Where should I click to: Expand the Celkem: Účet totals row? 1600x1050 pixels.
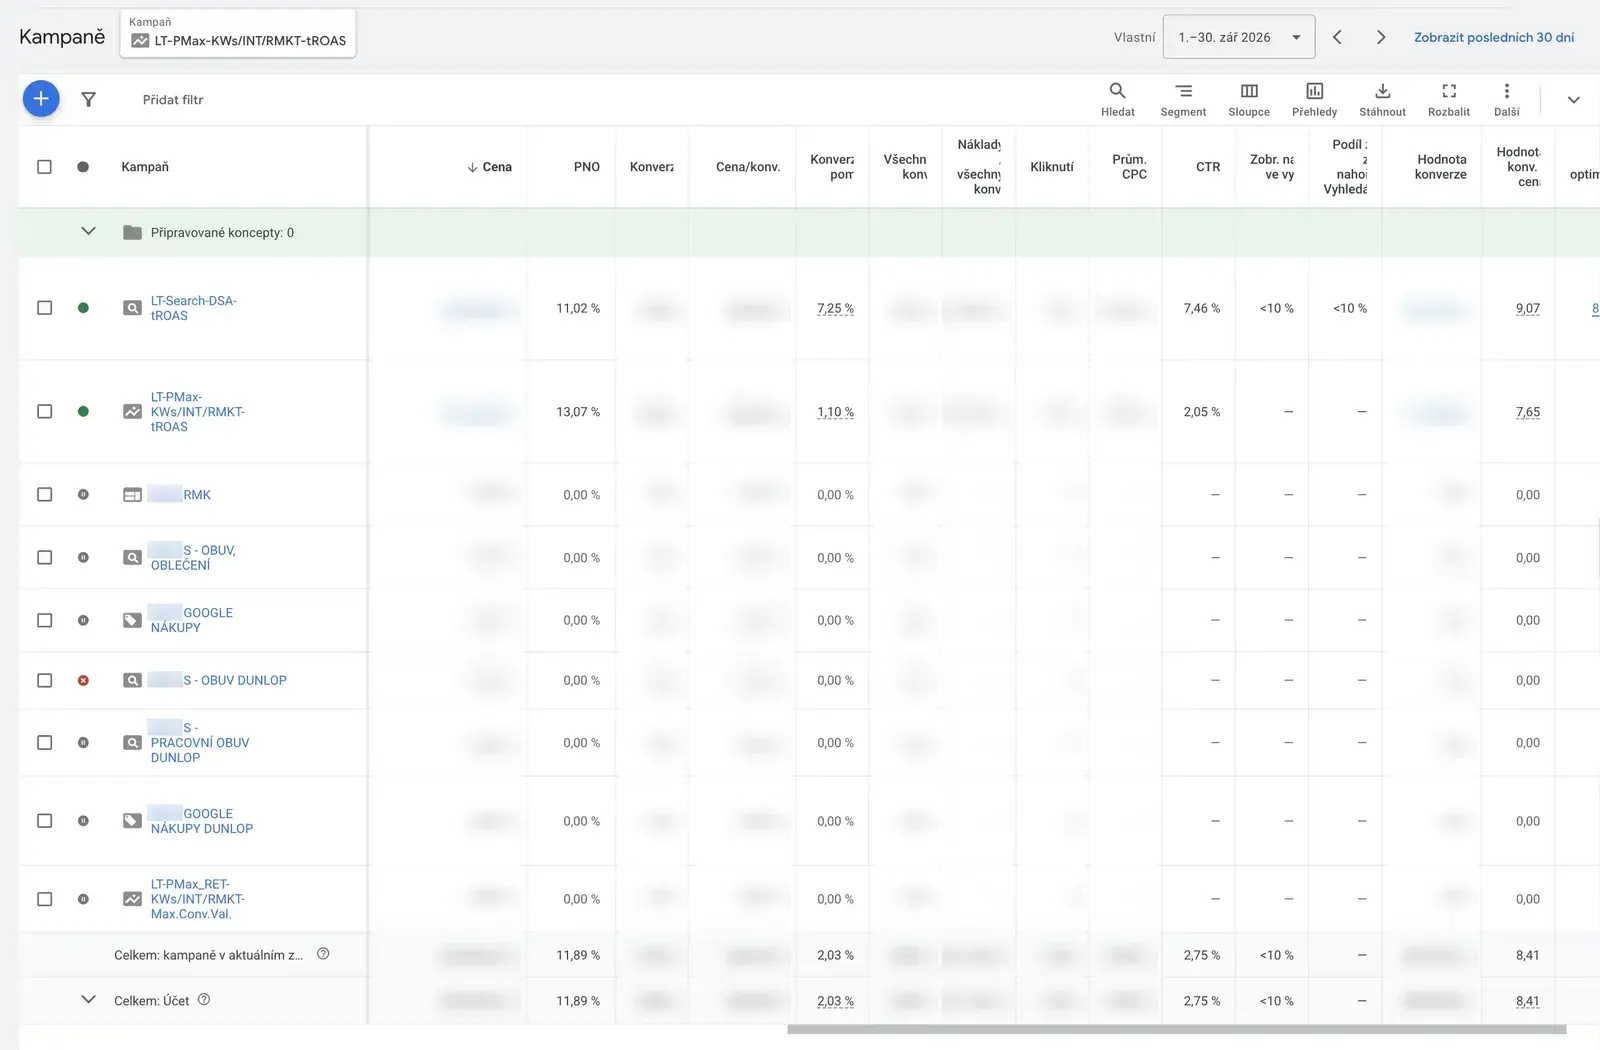click(88, 999)
